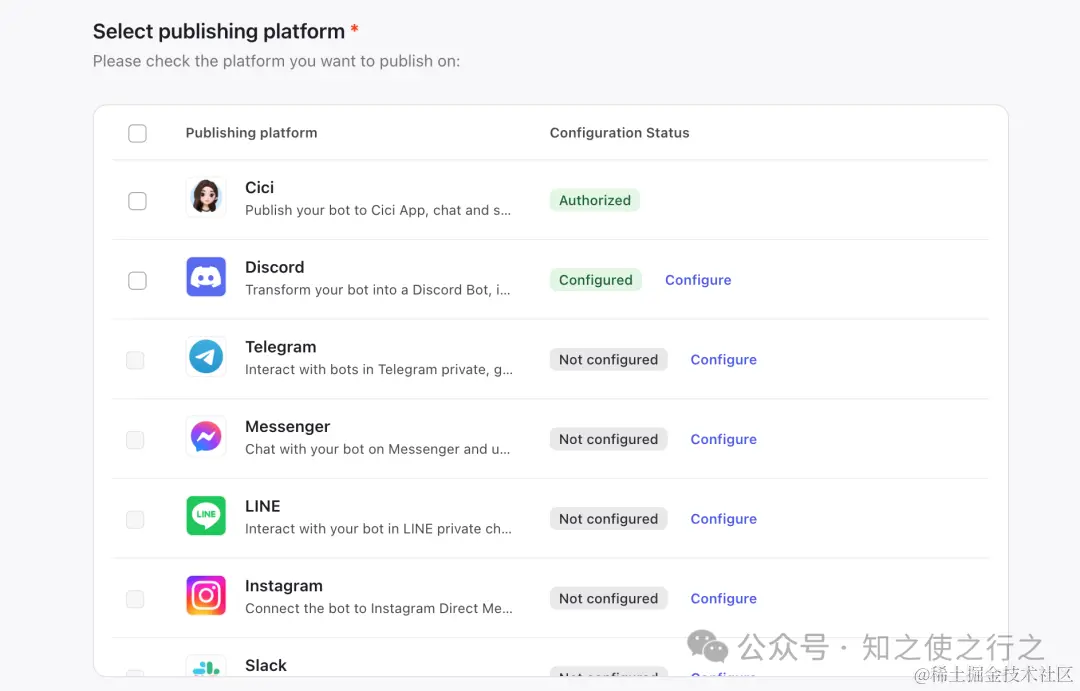Screen dimensions: 1080x691
Task: Click the 'Publishing platform' column header
Action: (251, 133)
